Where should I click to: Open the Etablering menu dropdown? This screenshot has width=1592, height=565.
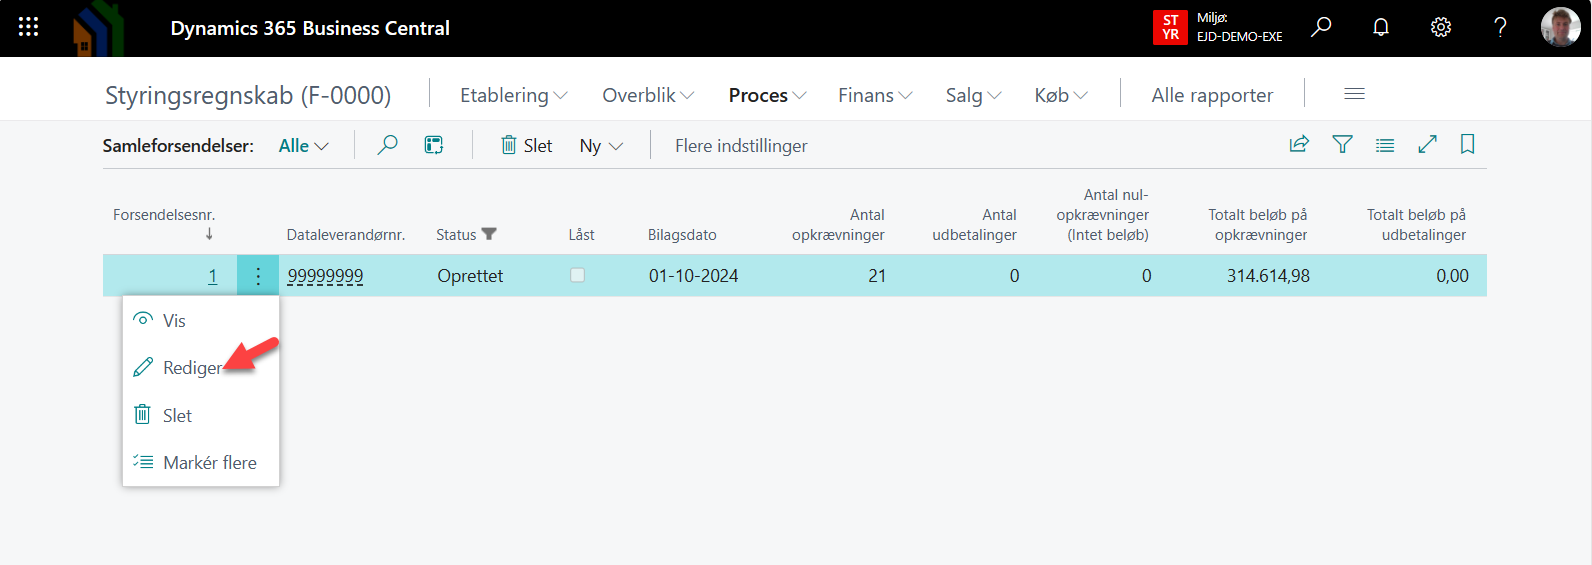(x=513, y=95)
